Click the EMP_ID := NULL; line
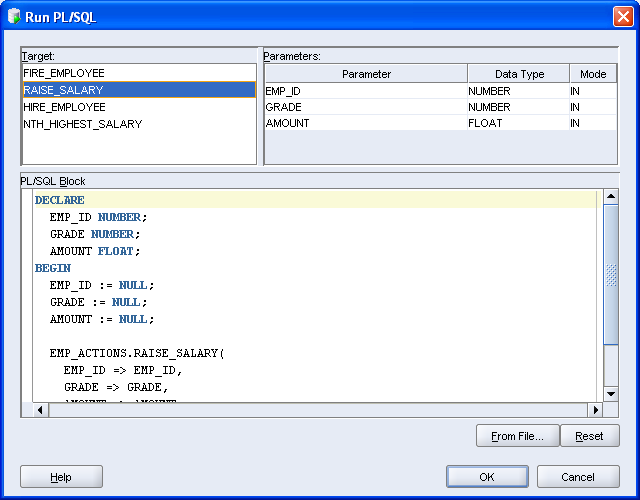 point(102,285)
